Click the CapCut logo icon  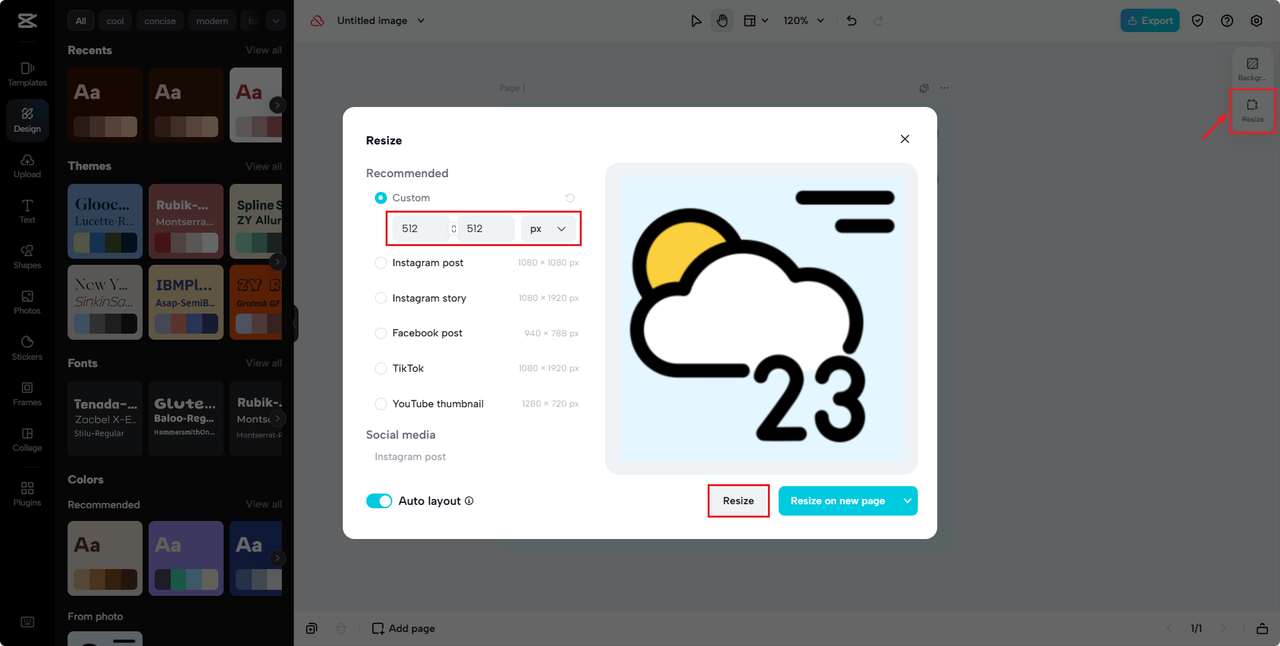coord(27,21)
